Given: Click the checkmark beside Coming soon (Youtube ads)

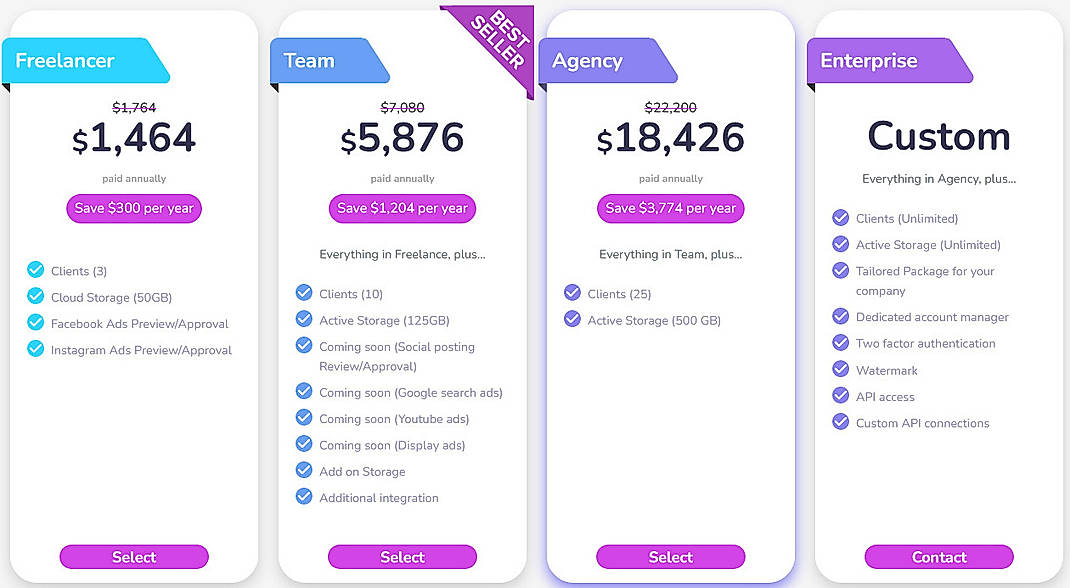Looking at the screenshot, I should [303, 418].
